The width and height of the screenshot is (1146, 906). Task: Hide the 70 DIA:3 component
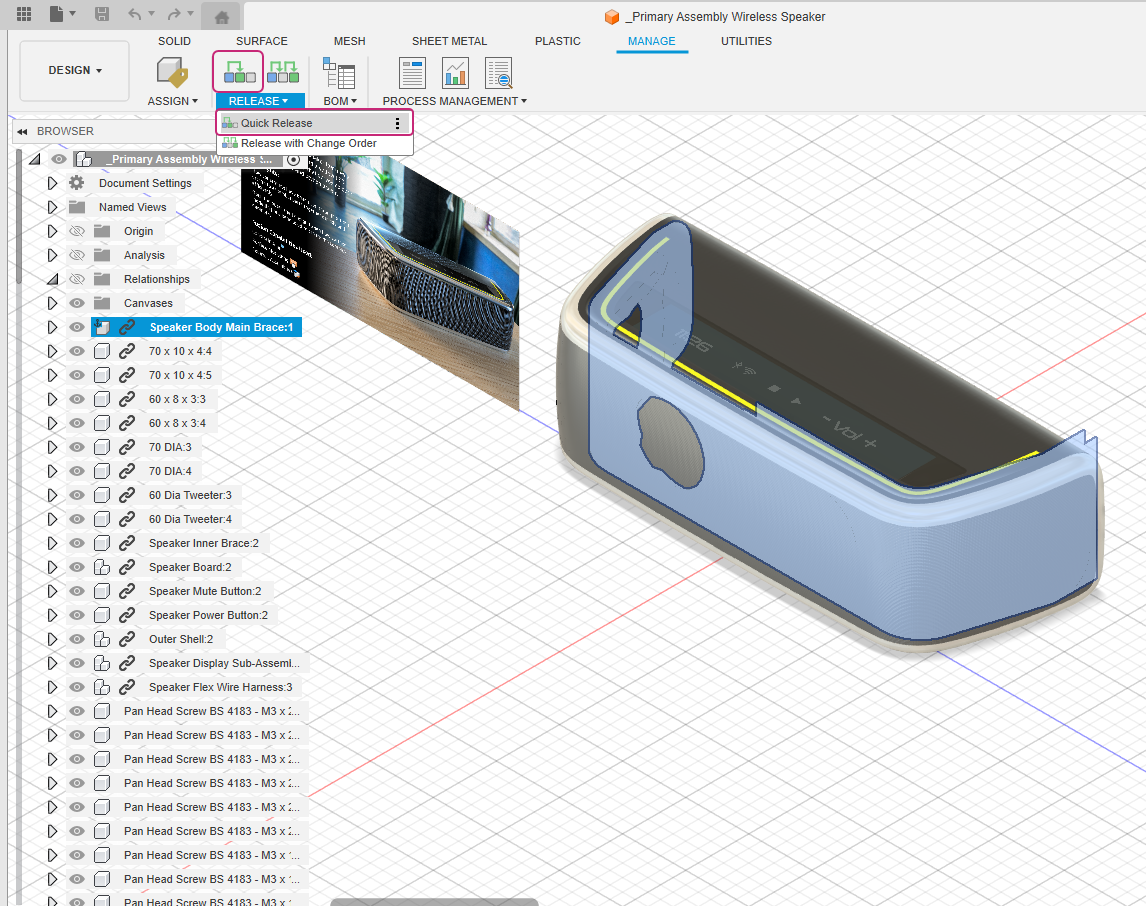(x=77, y=447)
